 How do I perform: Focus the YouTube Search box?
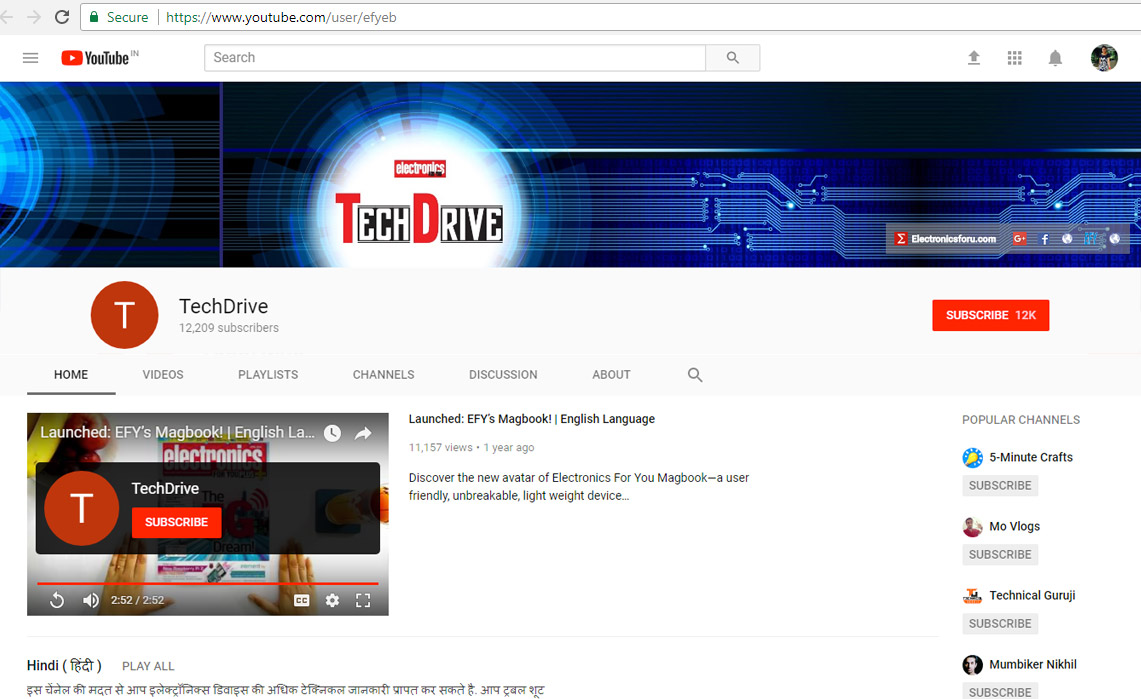[x=455, y=57]
